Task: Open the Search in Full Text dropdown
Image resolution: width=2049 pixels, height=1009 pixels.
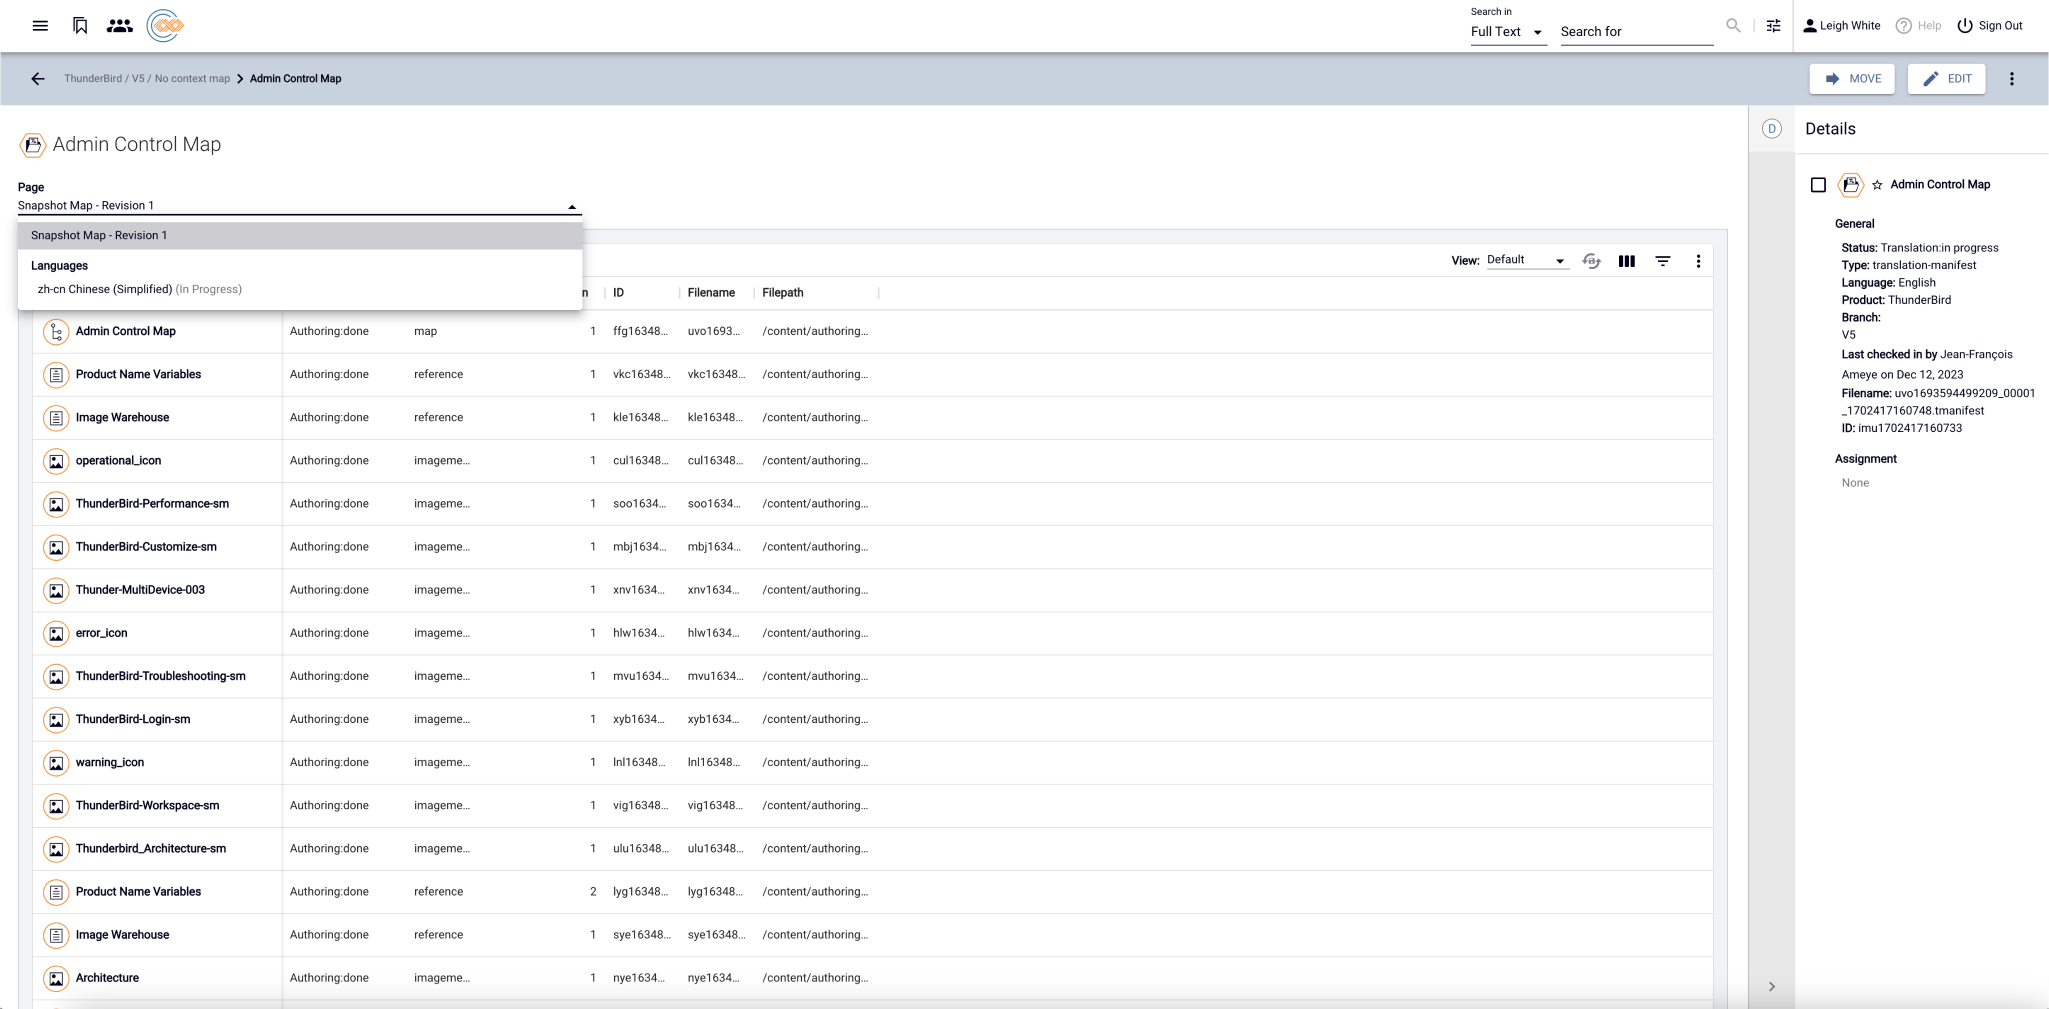Action: pyautogui.click(x=1507, y=32)
